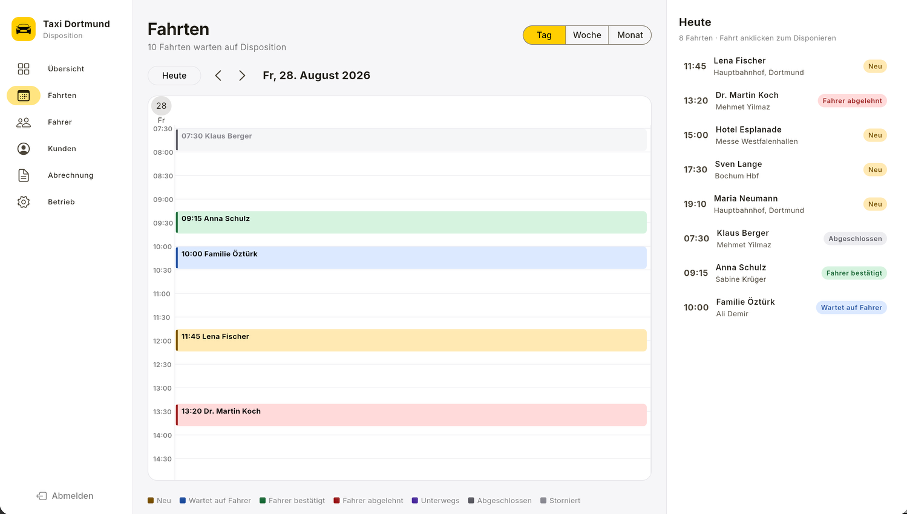
Task: Click Abmelden to log out
Action: tap(65, 496)
